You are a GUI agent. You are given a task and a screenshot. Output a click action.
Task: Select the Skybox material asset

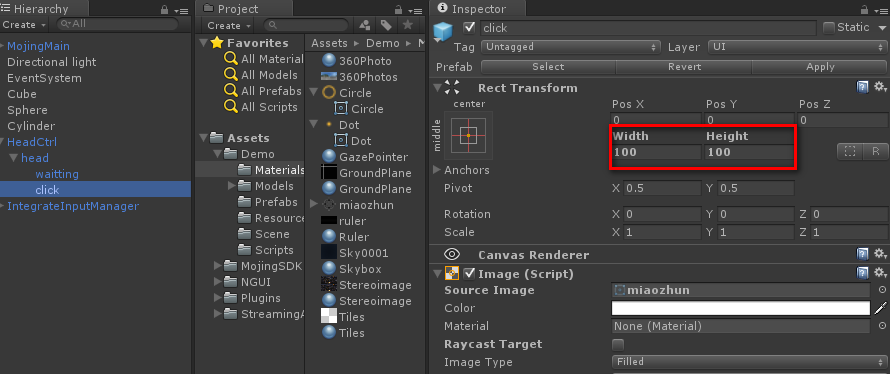pyautogui.click(x=329, y=268)
